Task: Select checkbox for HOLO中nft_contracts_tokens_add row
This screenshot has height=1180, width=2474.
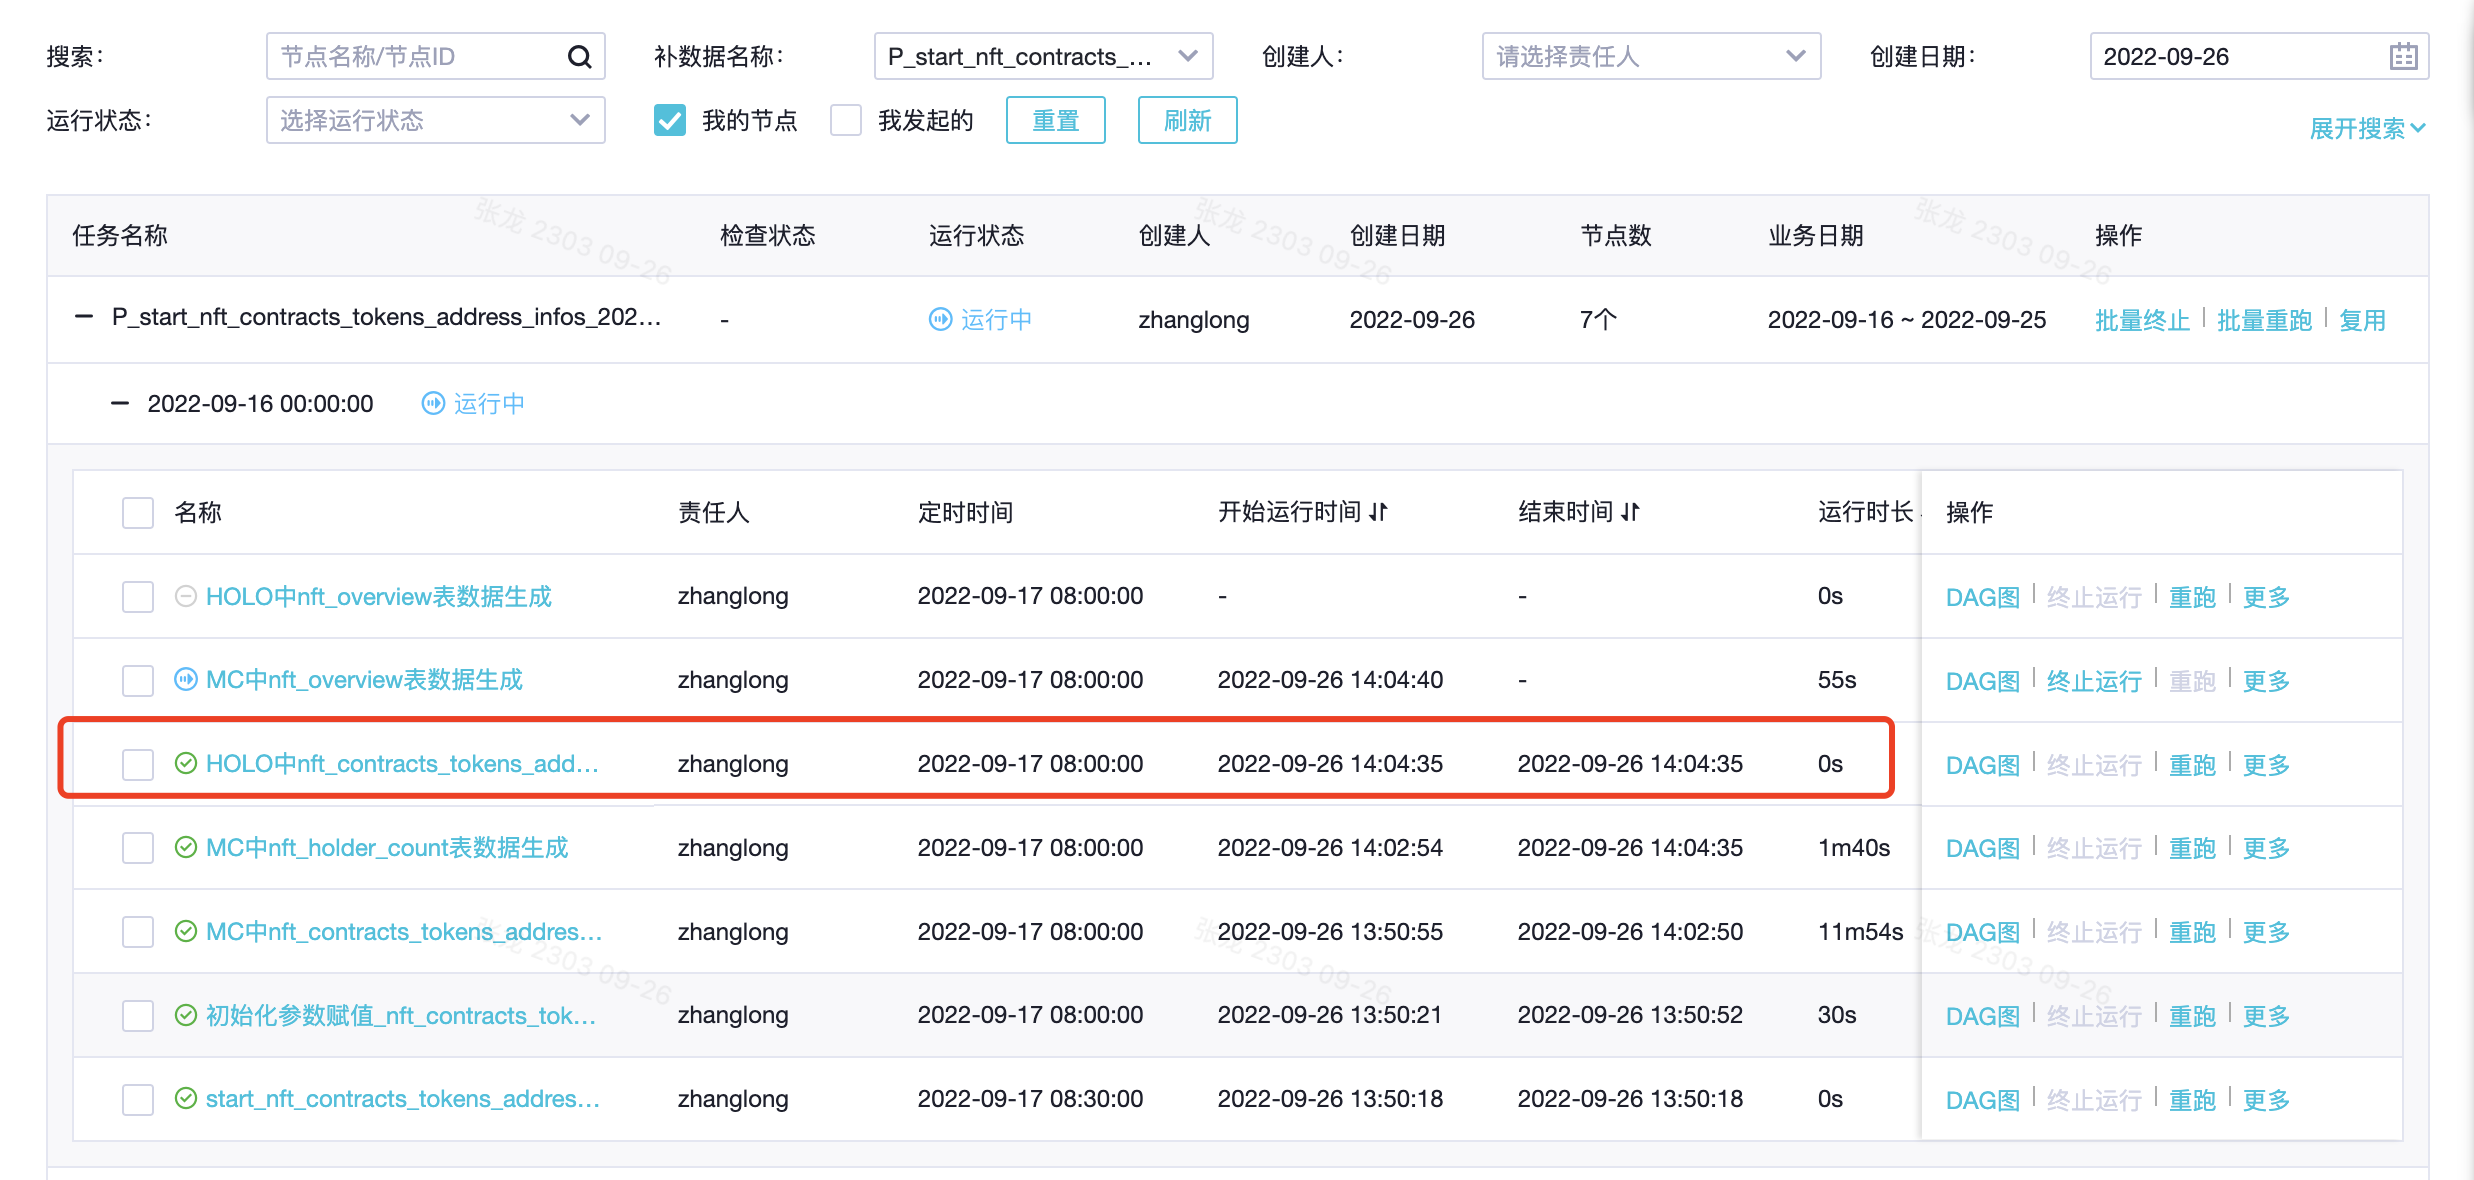Action: click(x=138, y=765)
